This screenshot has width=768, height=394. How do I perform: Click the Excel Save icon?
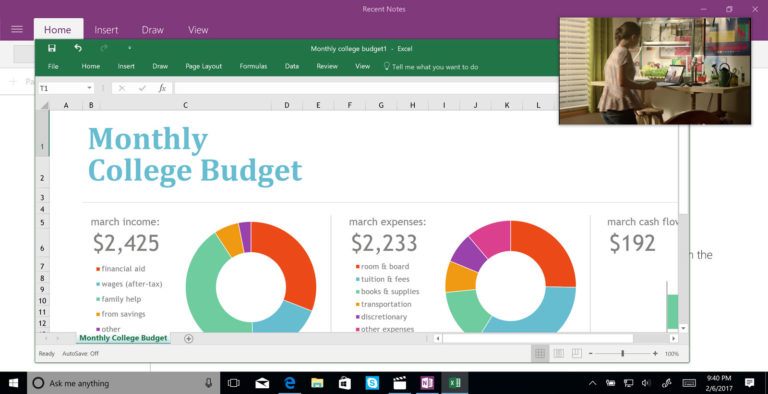click(51, 48)
